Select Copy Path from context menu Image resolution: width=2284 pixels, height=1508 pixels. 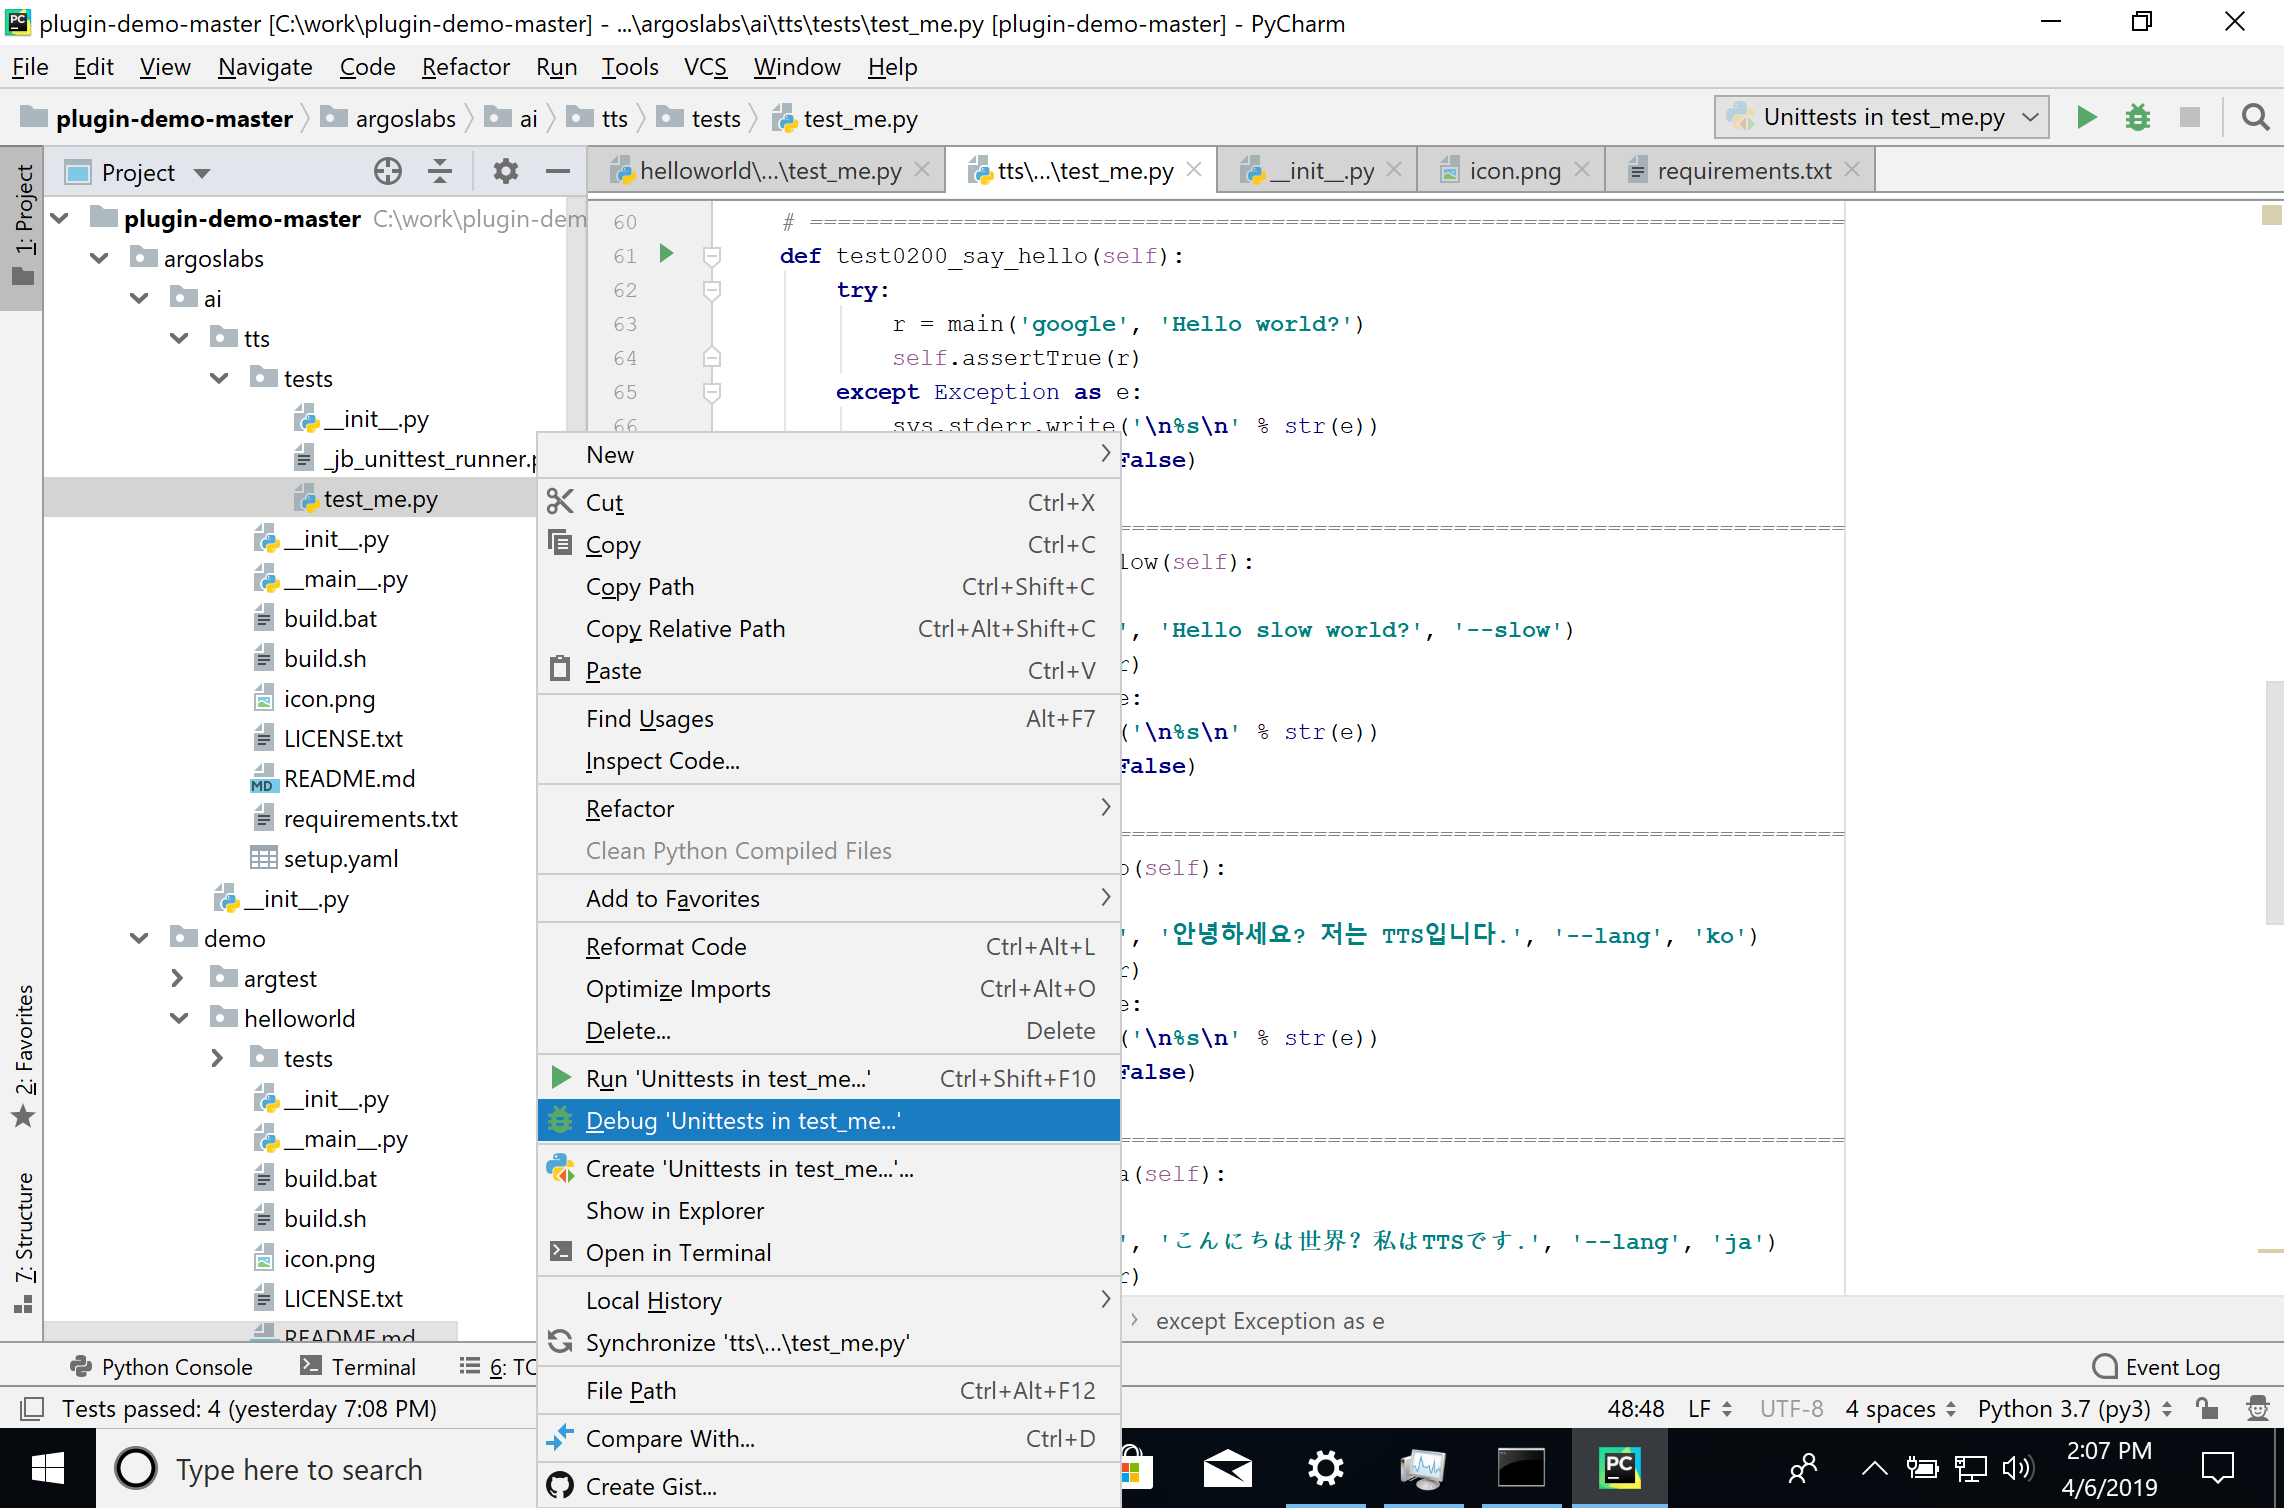click(829, 586)
